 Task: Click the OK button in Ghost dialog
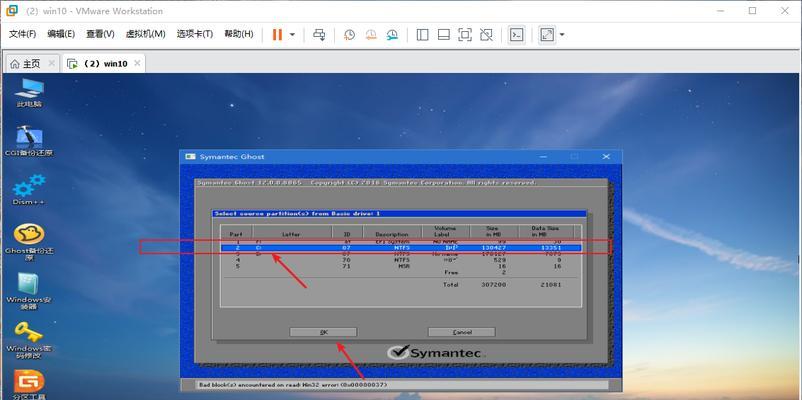(323, 332)
